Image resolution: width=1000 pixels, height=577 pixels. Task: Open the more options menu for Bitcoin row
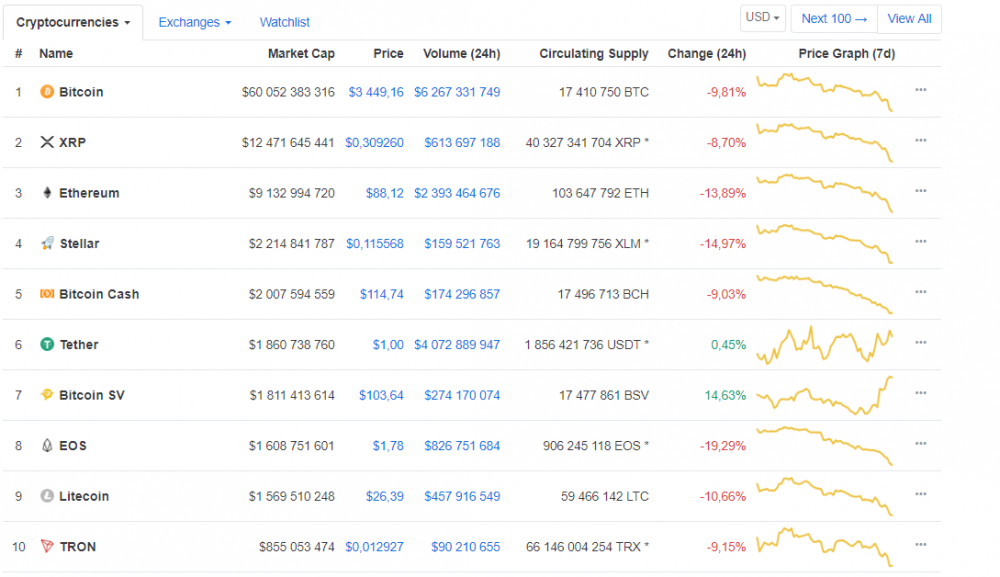[x=920, y=90]
